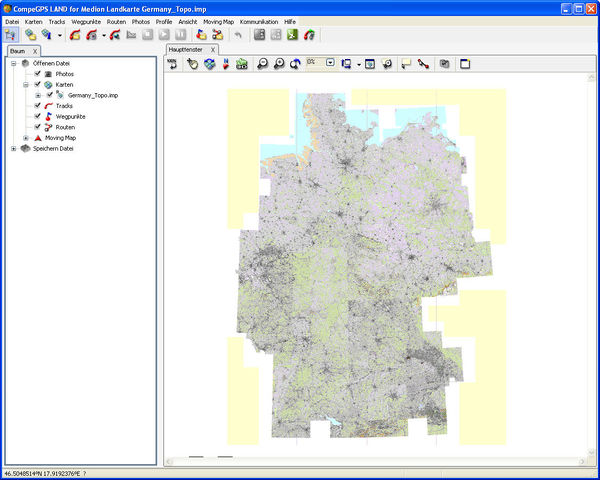
Task: Open the Moving Map menu
Action: pos(218,21)
